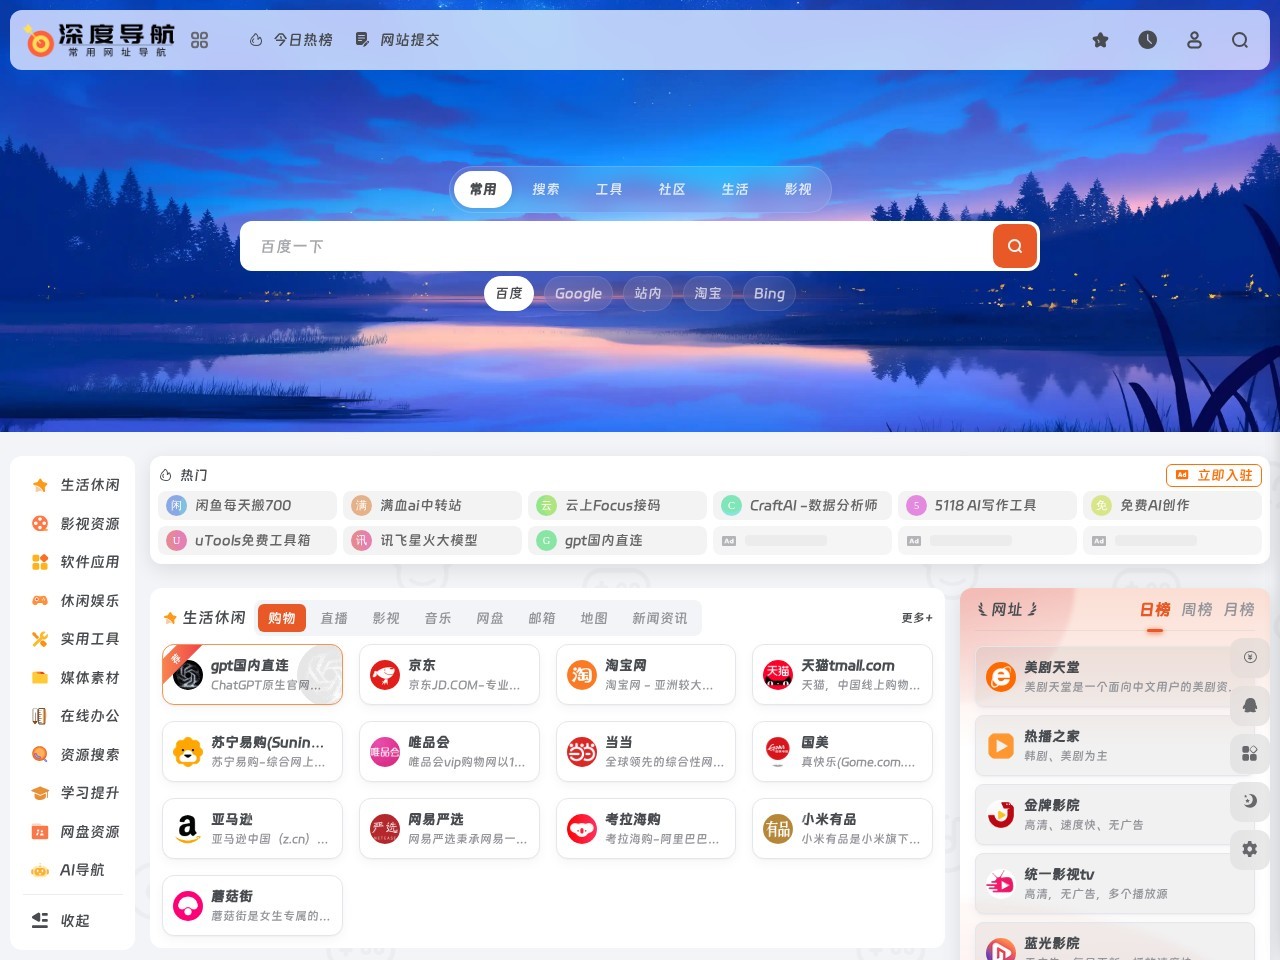Open the 亚马逊 card

click(x=252, y=829)
